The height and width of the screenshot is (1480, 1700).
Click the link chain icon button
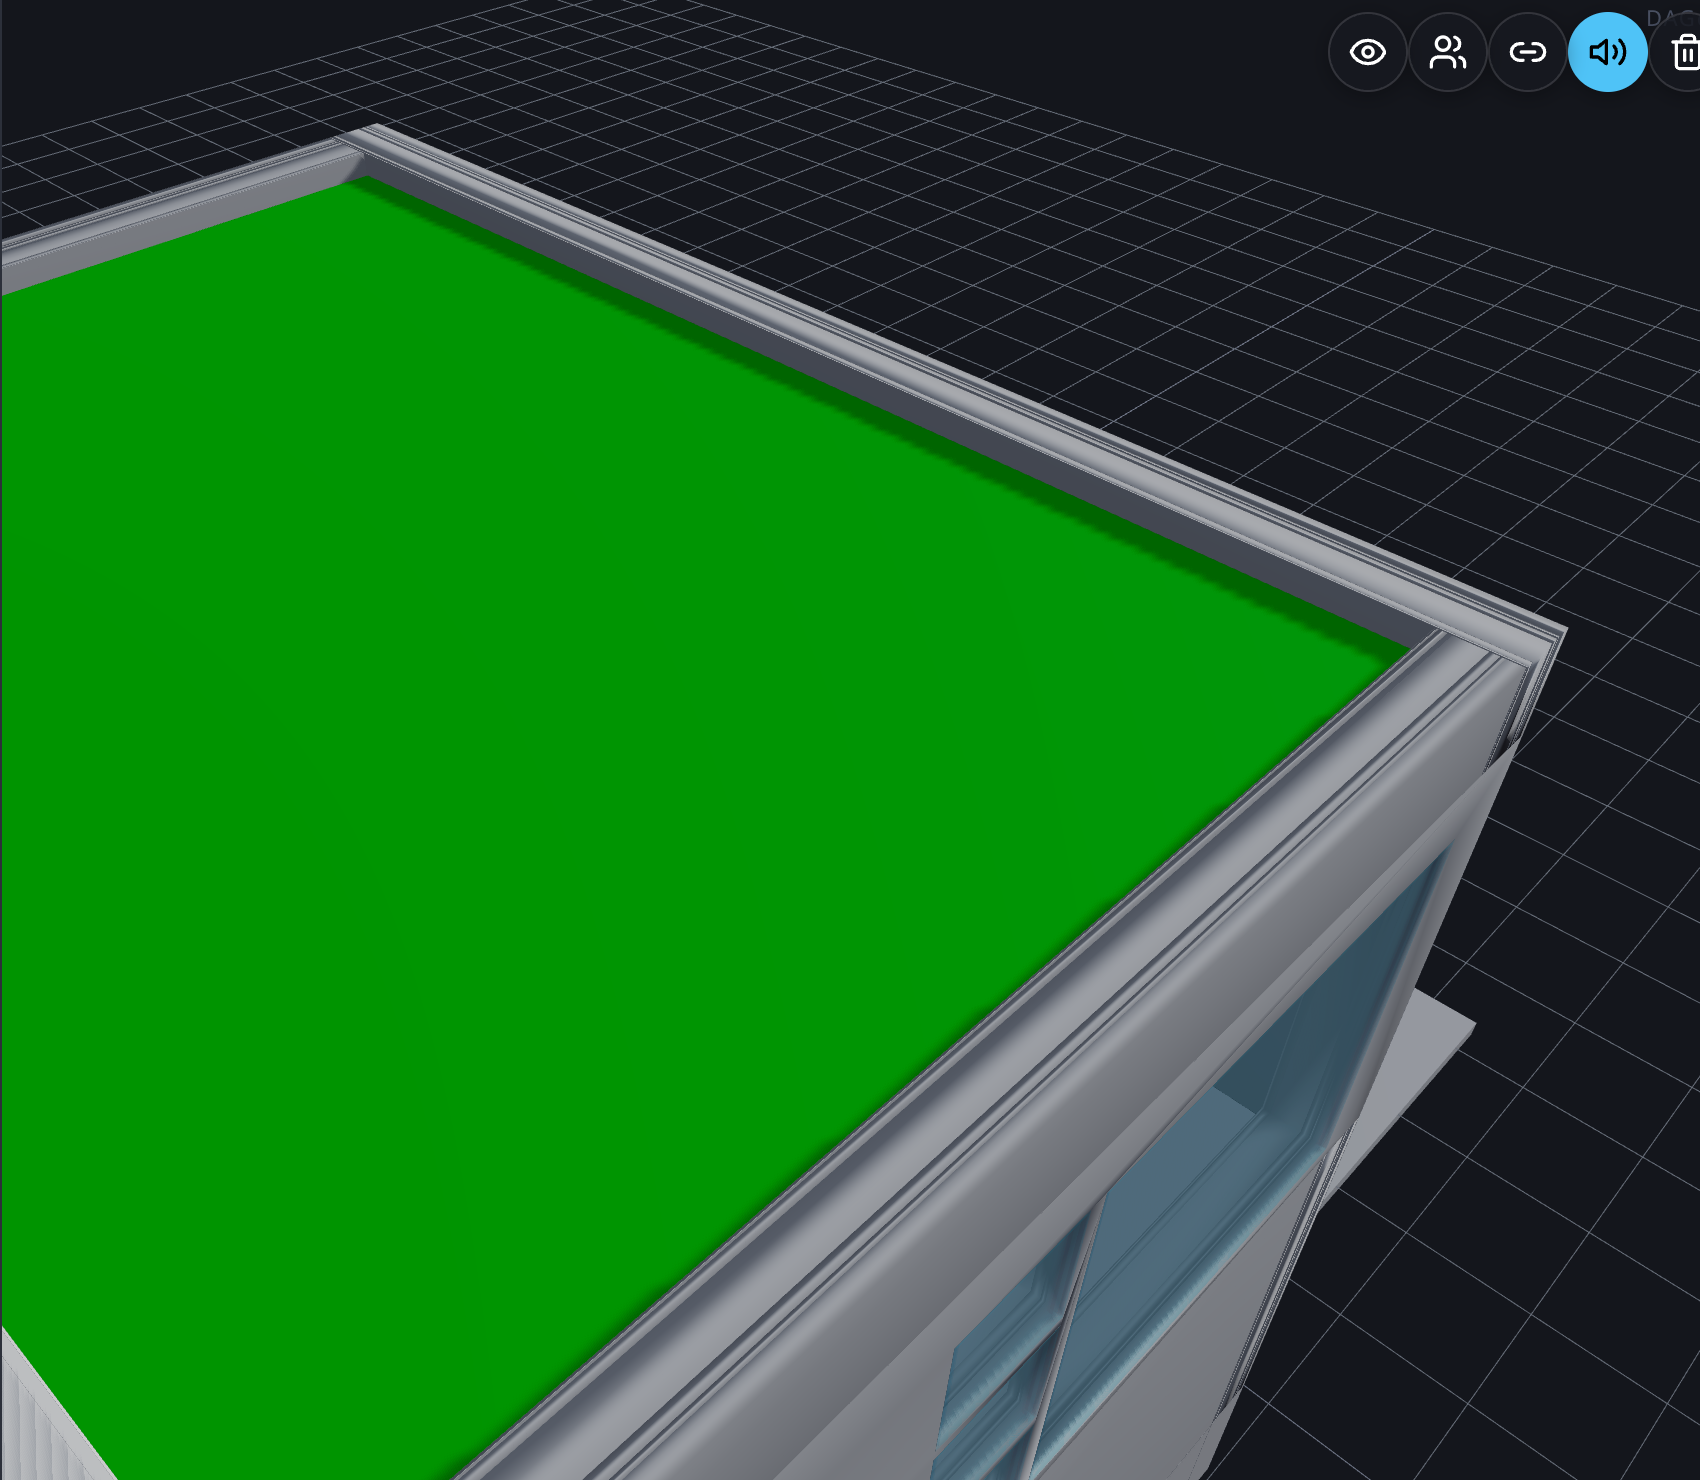coord(1527,52)
